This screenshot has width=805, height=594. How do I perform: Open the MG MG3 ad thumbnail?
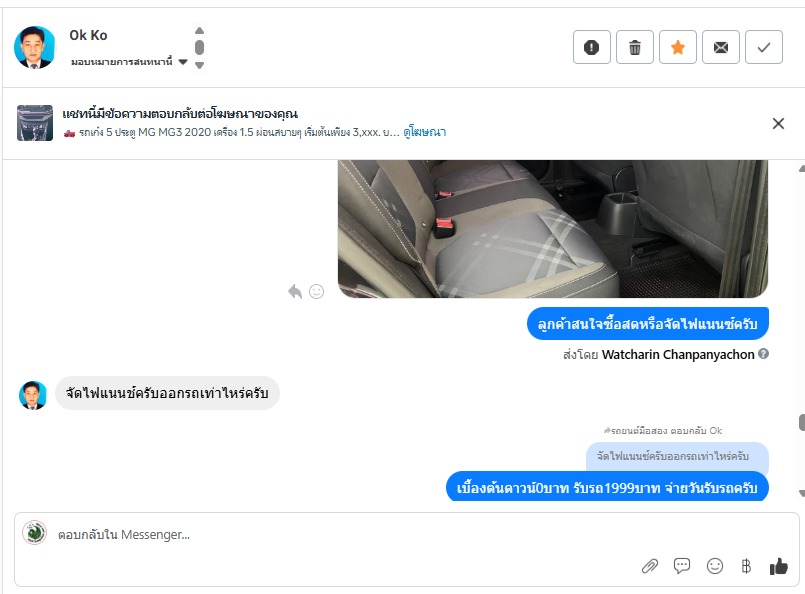[x=35, y=123]
